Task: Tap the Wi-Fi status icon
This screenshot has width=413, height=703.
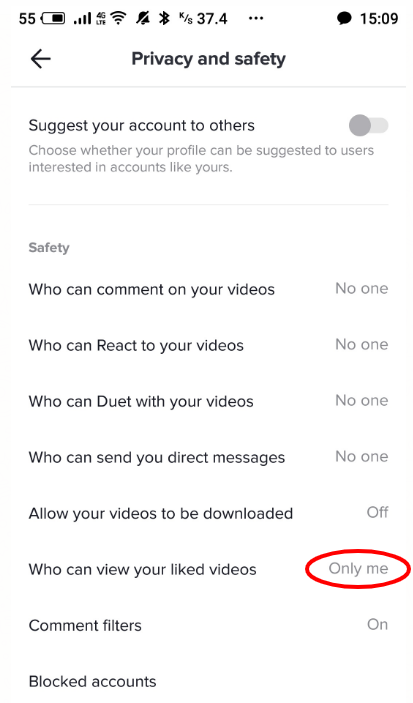Action: click(118, 18)
